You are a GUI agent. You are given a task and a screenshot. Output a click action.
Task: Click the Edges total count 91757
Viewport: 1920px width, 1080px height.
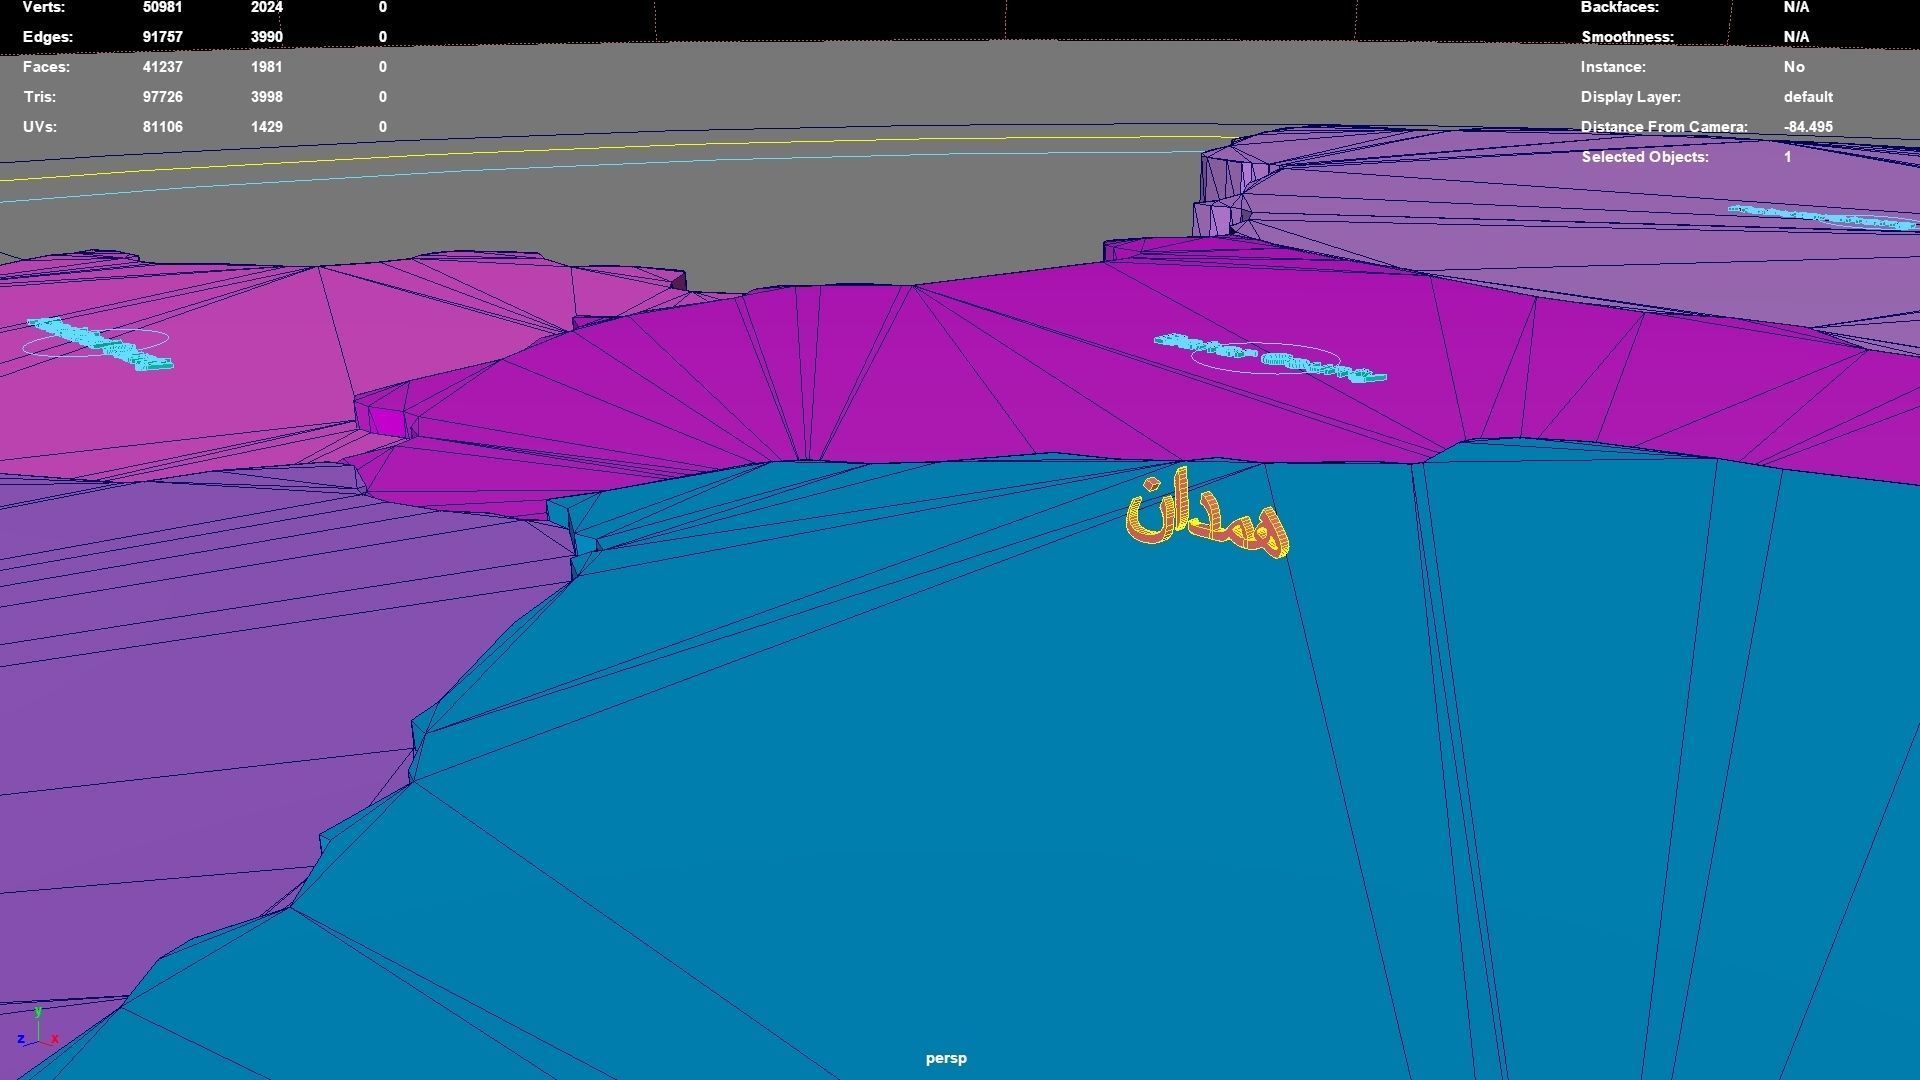point(162,37)
